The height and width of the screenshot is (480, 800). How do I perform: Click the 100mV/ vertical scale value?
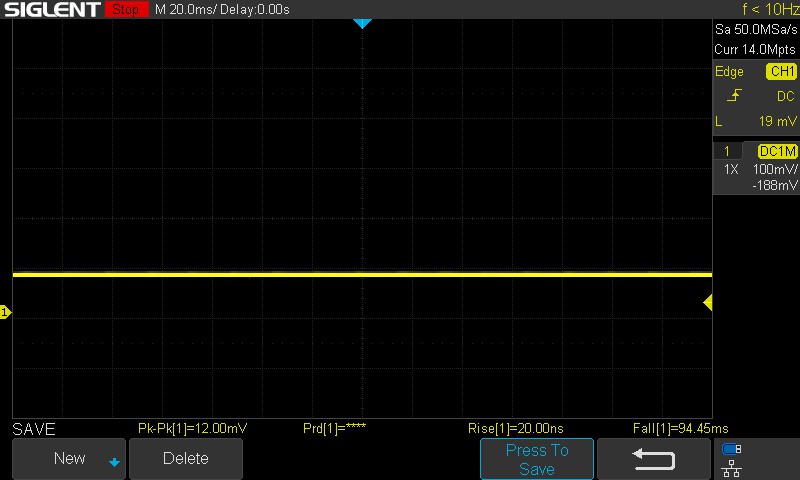coord(775,169)
